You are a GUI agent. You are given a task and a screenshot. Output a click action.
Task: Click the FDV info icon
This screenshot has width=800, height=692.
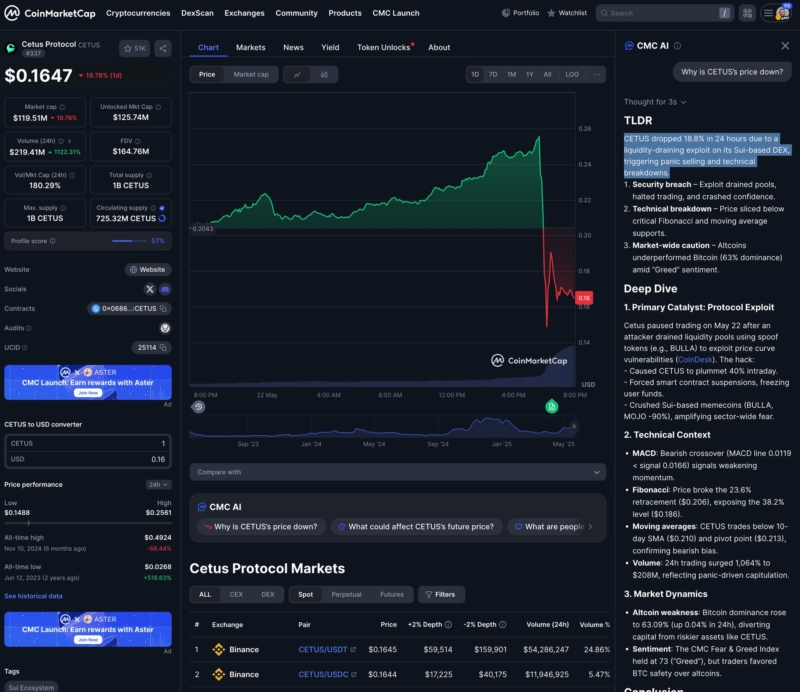point(138,141)
